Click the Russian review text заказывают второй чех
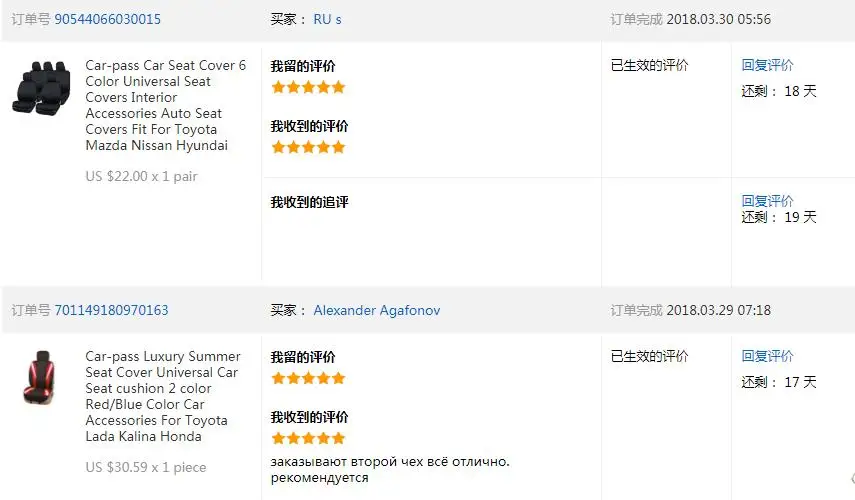Image resolution: width=855 pixels, height=500 pixels. pyautogui.click(x=390, y=469)
